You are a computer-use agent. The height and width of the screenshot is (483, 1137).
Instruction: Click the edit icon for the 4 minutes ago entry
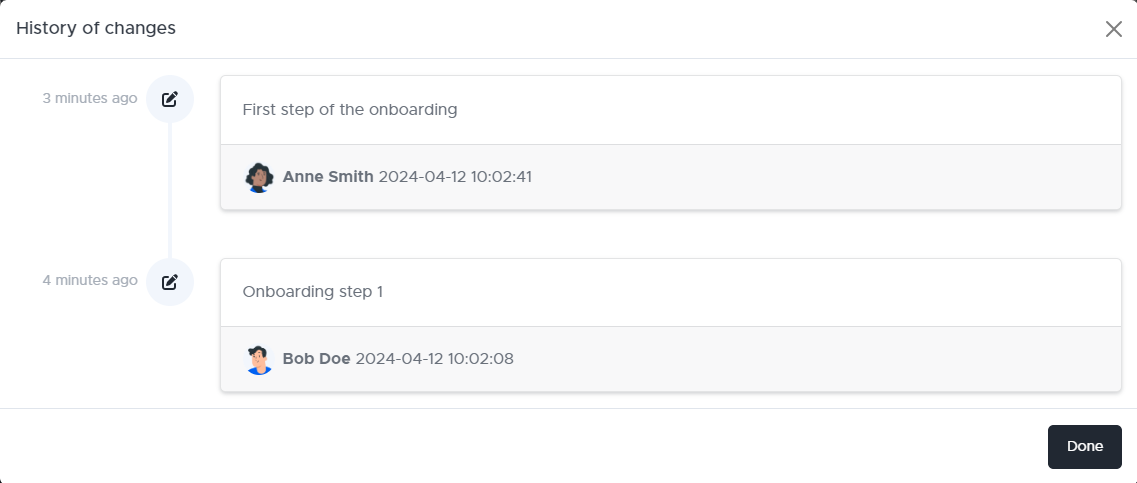point(170,282)
